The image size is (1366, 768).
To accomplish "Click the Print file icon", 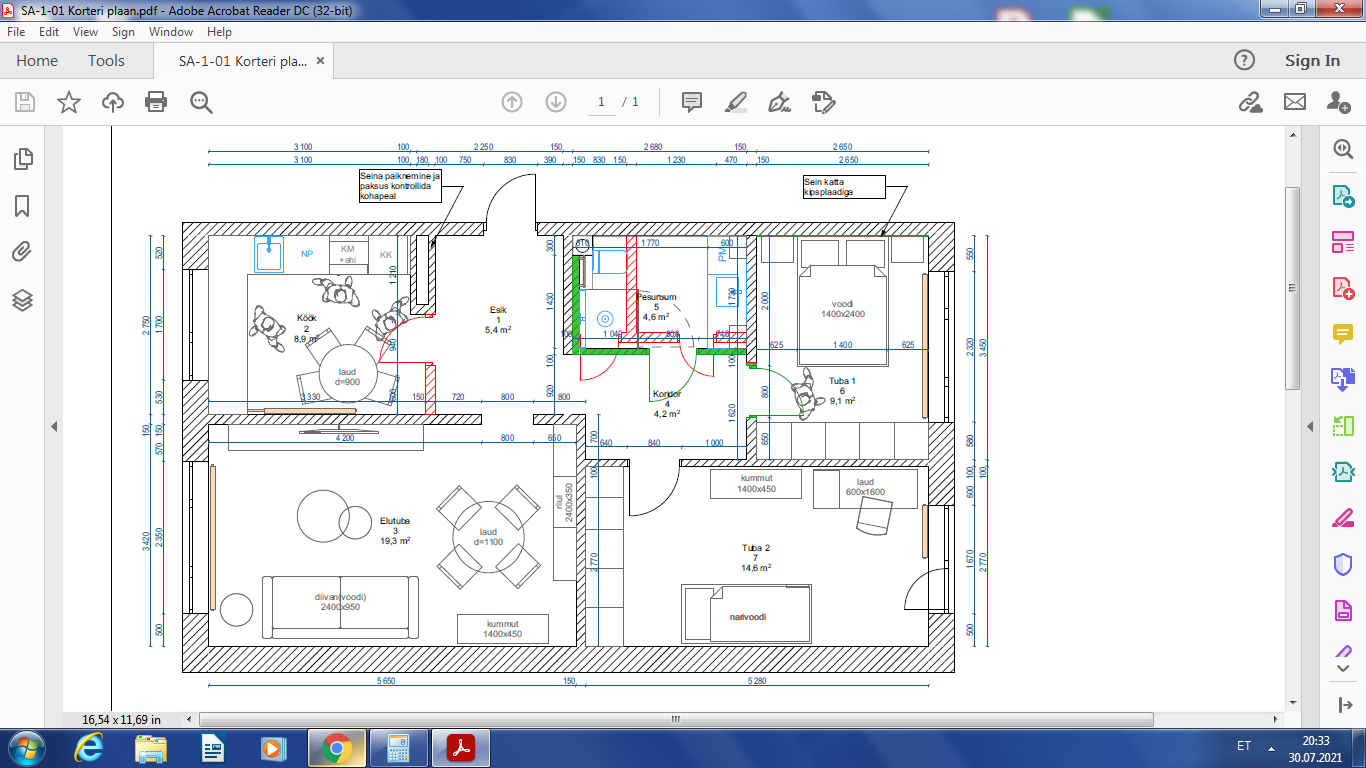I will [156, 102].
